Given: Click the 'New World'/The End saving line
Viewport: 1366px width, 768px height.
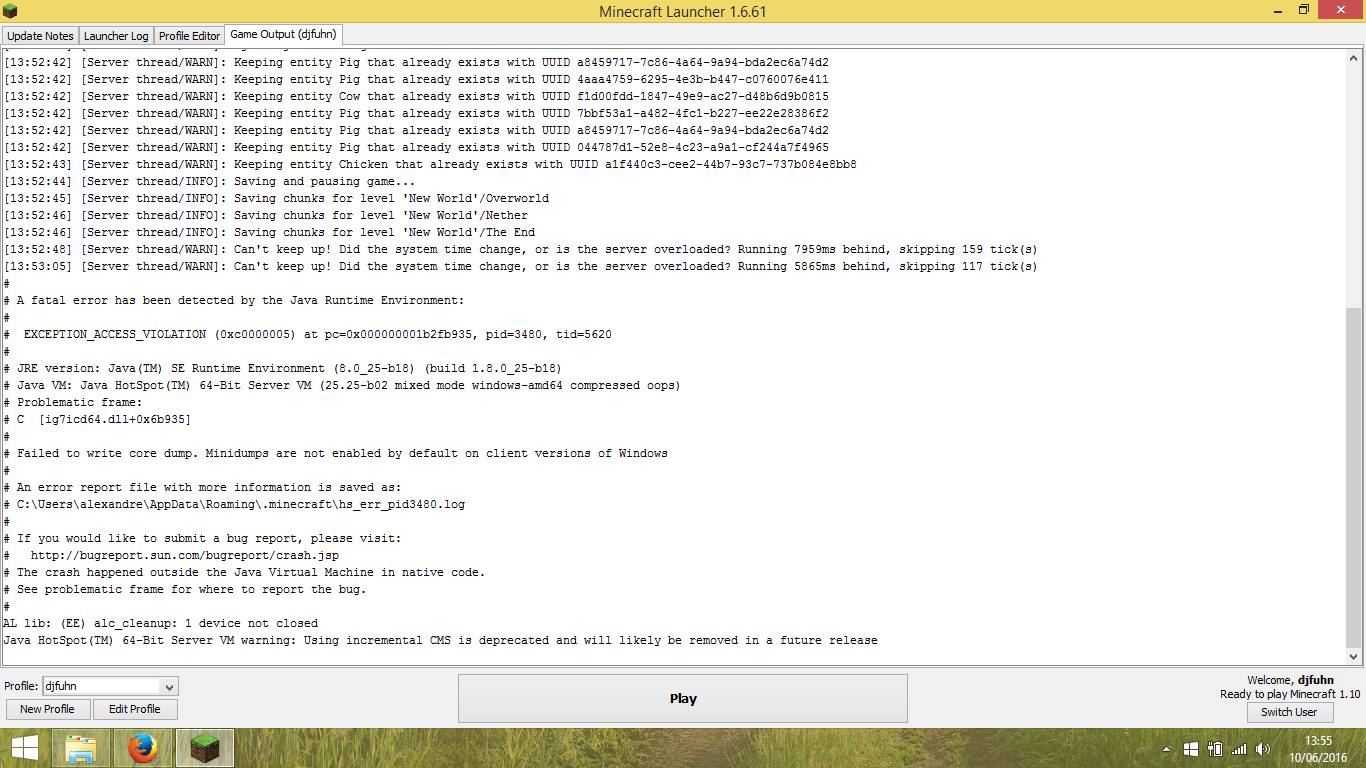Looking at the screenshot, I should [x=269, y=232].
